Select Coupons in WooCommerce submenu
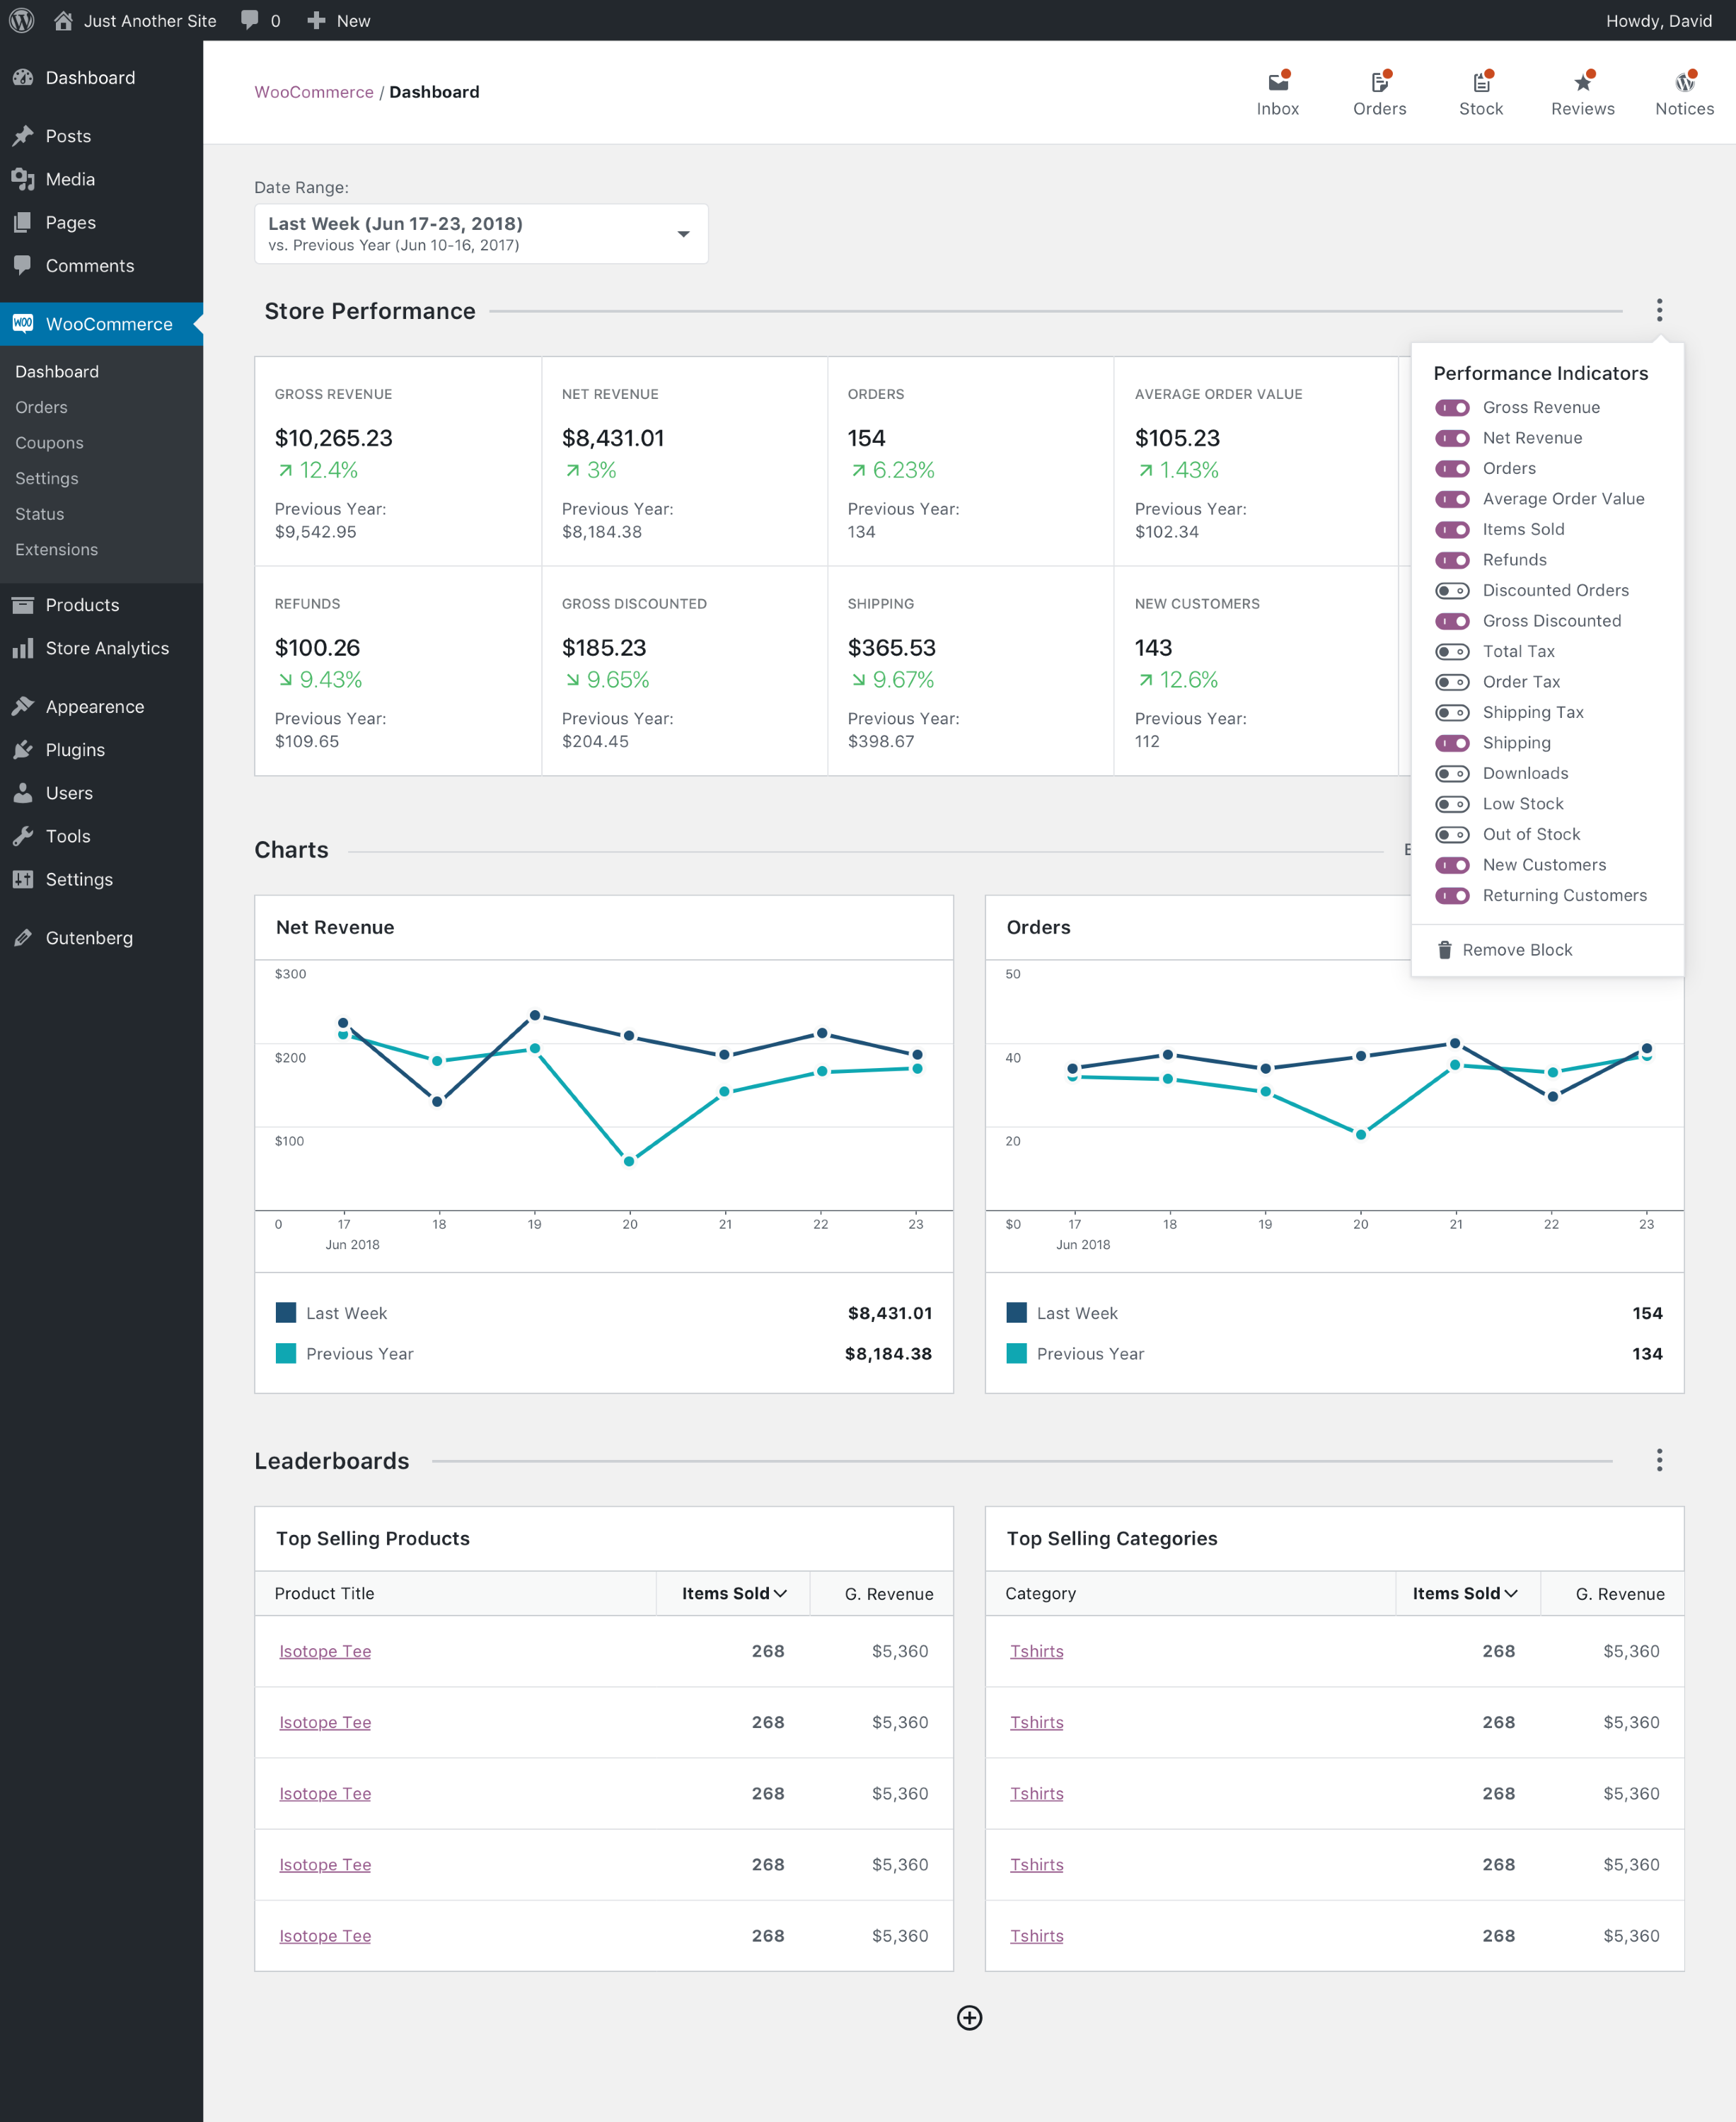This screenshot has height=2122, width=1736. 49,443
